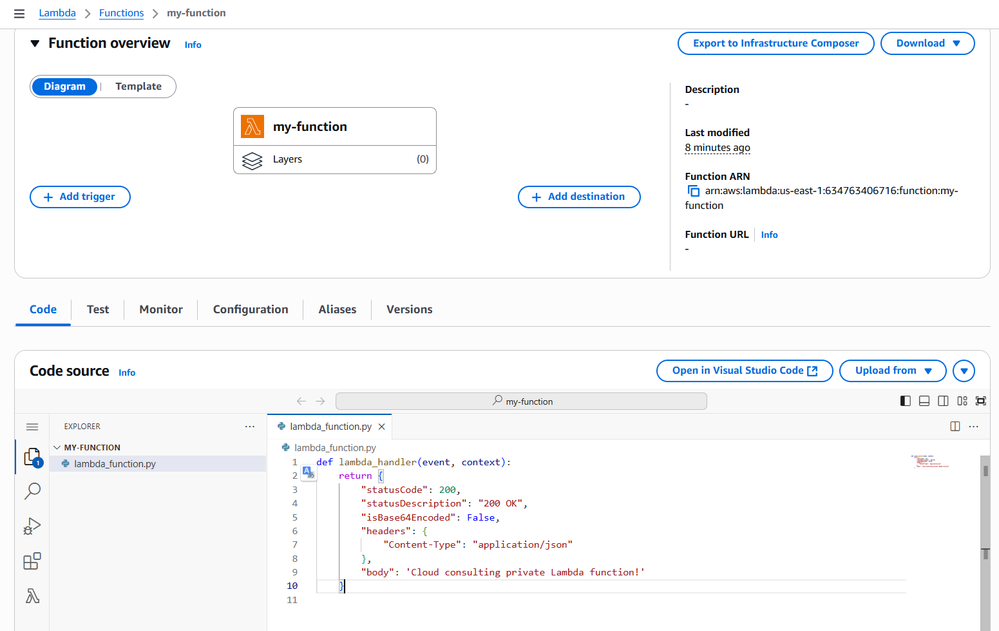Open the Run and Debug view
This screenshot has width=999, height=631.
pos(32,526)
